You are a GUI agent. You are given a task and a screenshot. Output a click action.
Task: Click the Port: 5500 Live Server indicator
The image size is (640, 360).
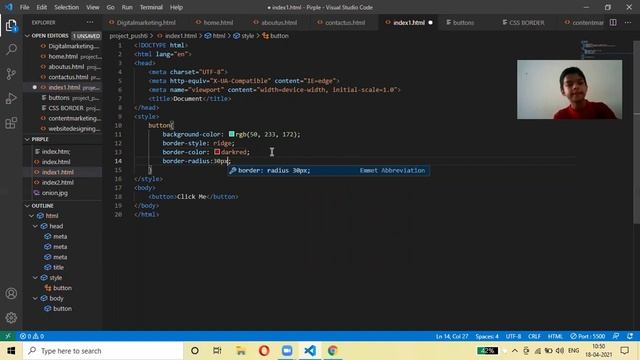click(x=587, y=336)
